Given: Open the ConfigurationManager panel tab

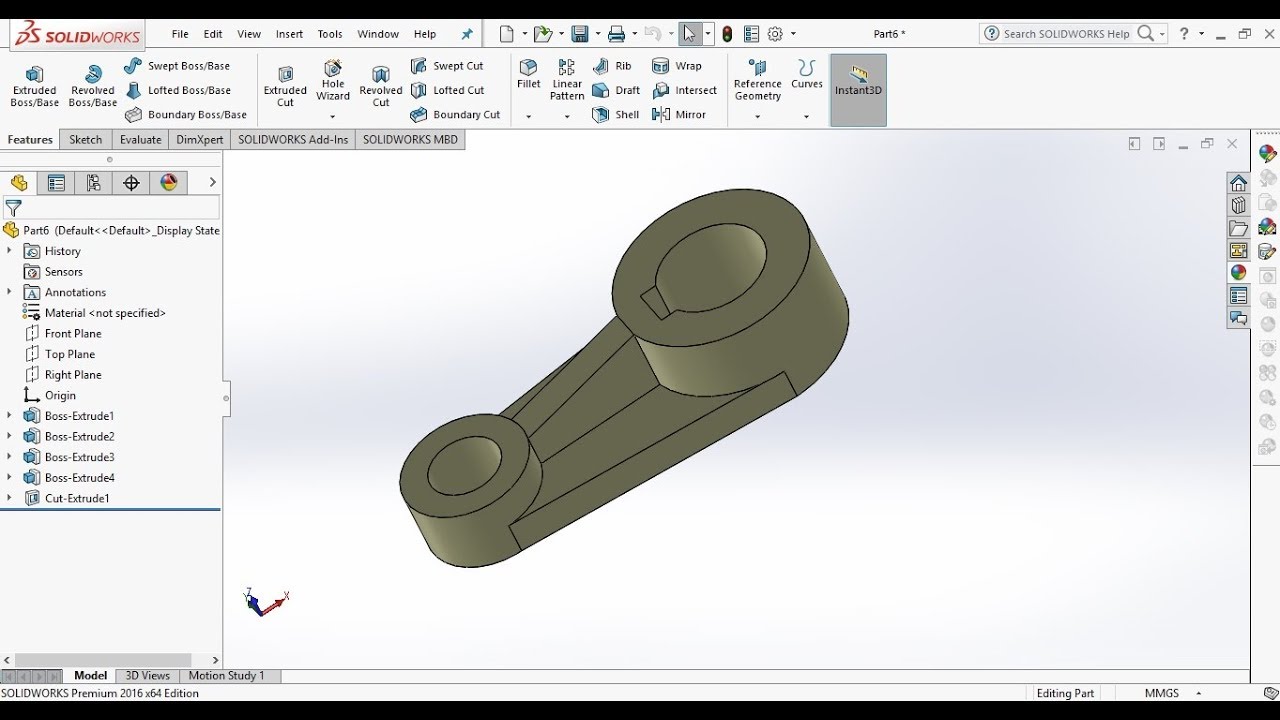Looking at the screenshot, I should (93, 183).
